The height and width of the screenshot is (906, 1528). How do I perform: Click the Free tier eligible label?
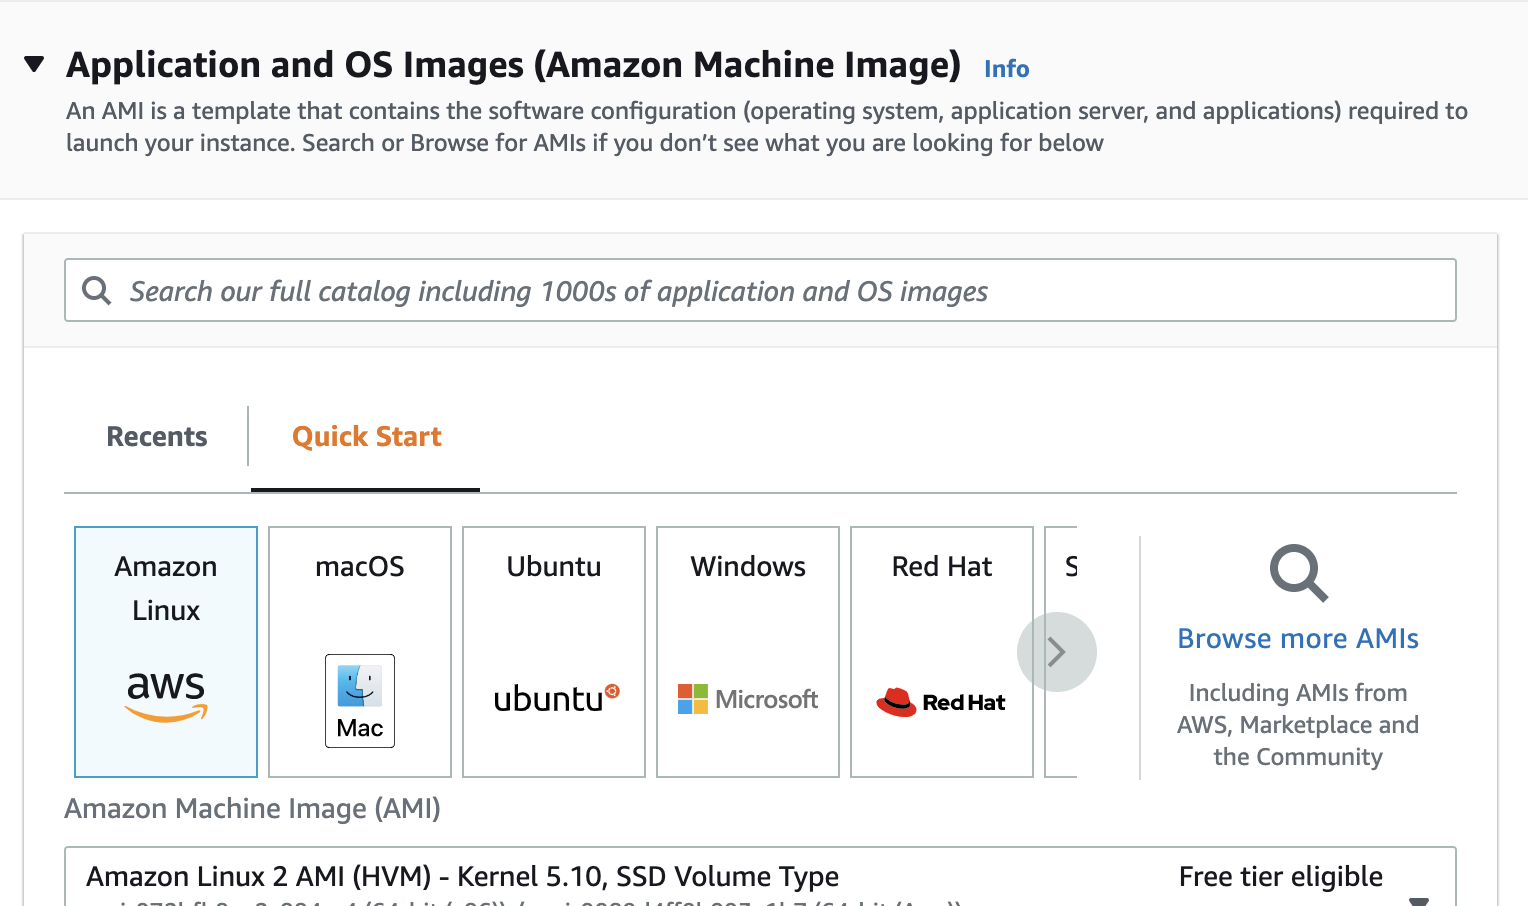click(1280, 877)
